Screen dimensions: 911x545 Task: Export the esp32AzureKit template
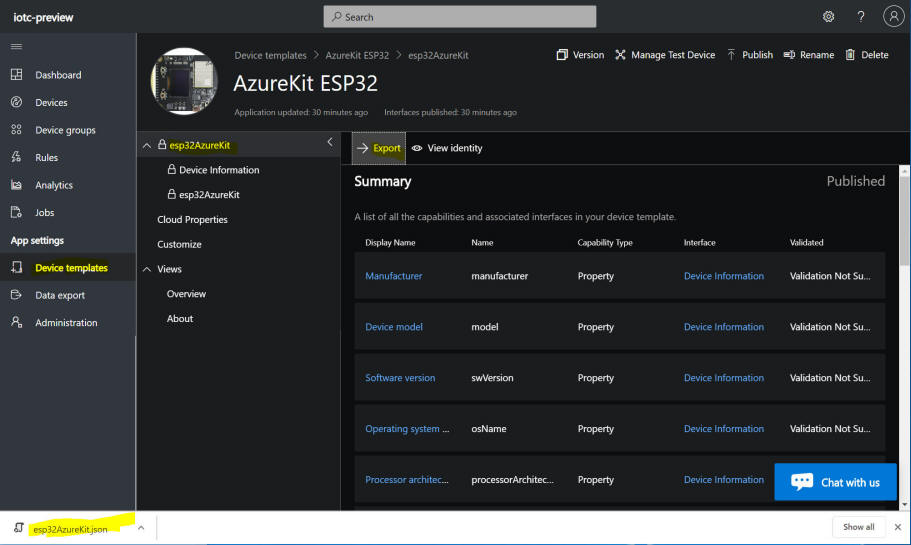[379, 148]
